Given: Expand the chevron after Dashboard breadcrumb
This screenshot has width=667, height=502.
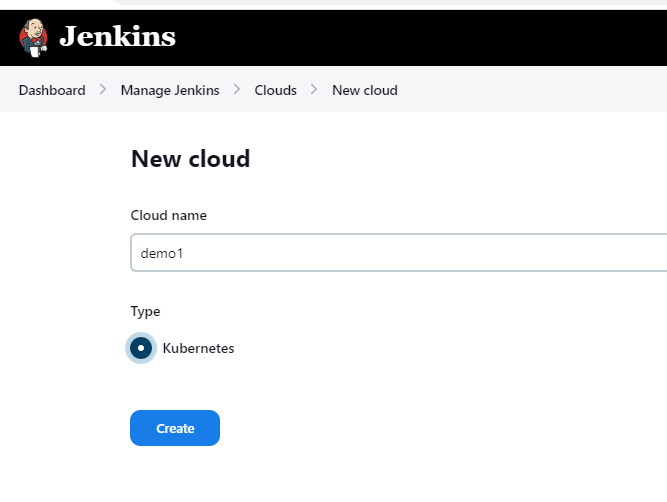Looking at the screenshot, I should [103, 89].
